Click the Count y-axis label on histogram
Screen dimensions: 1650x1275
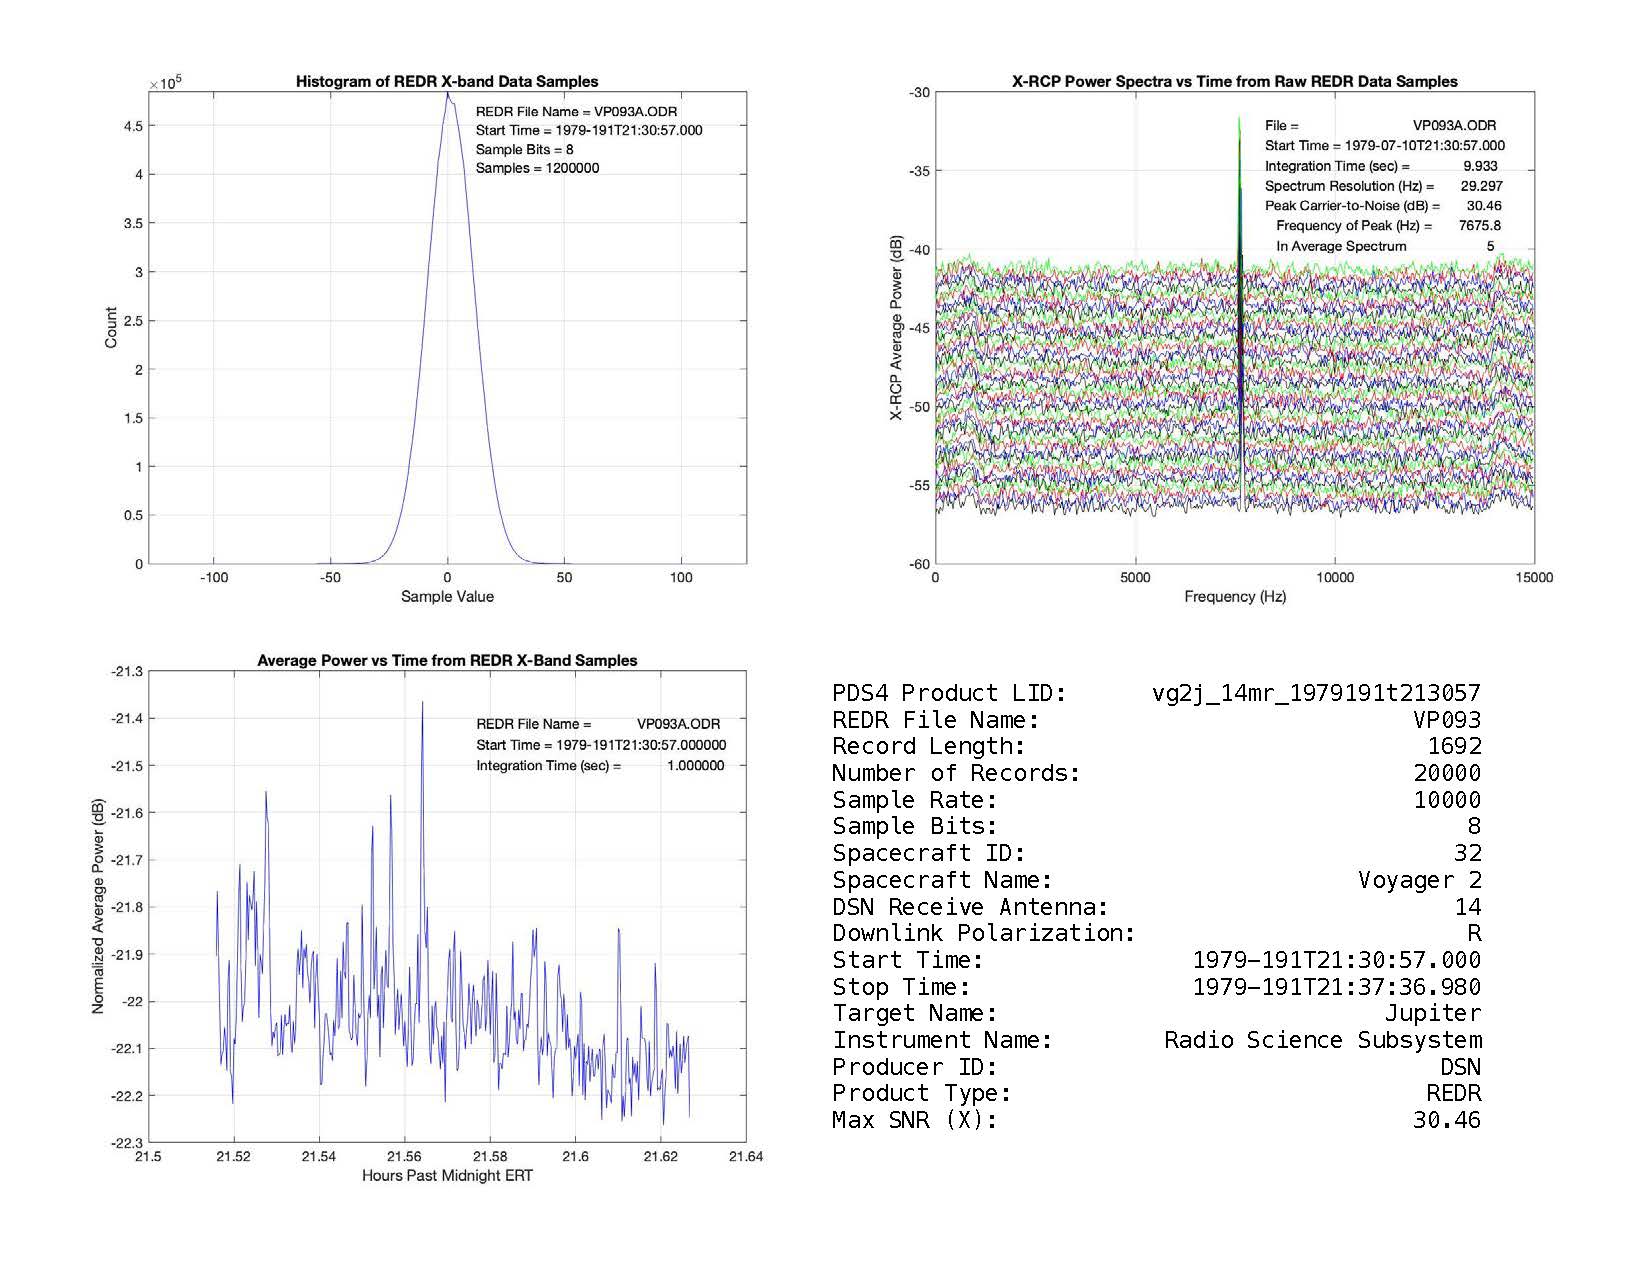(111, 328)
